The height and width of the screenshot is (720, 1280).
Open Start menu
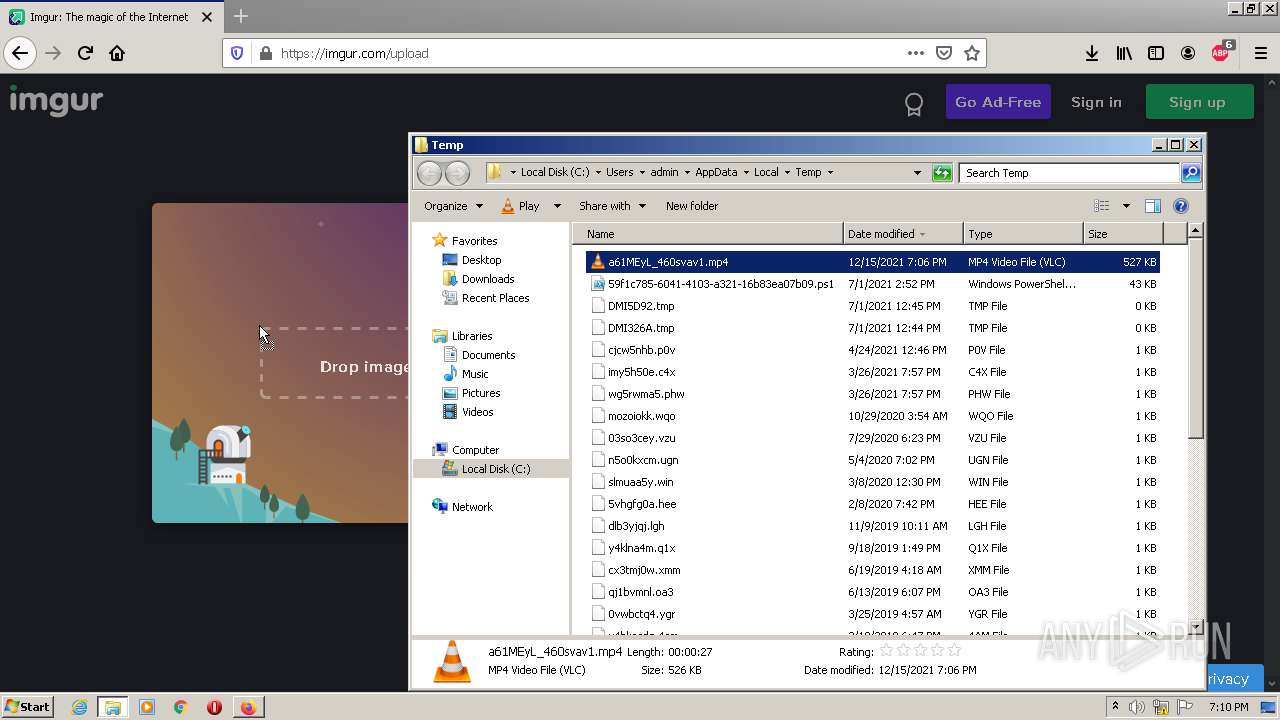click(28, 706)
